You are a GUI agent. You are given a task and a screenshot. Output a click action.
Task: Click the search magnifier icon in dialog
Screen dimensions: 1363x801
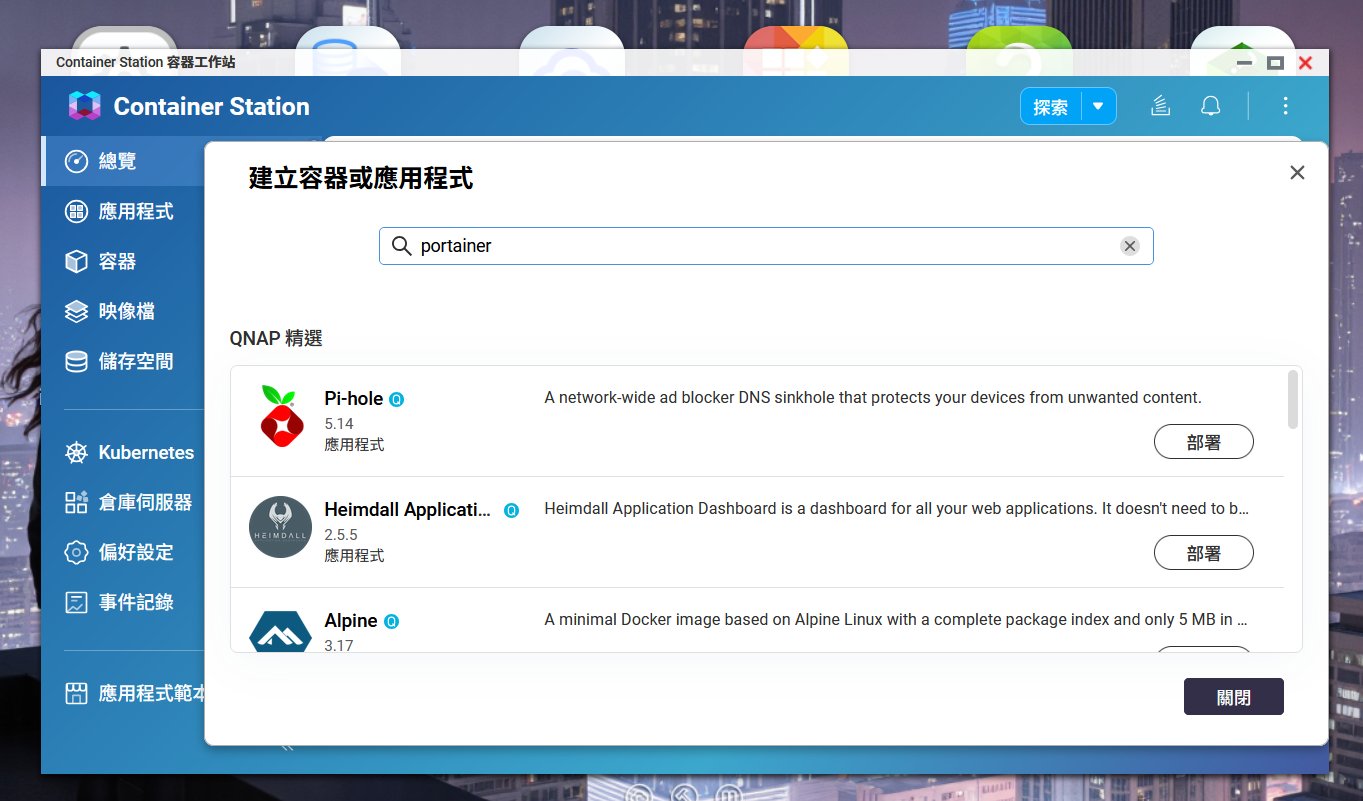(401, 246)
